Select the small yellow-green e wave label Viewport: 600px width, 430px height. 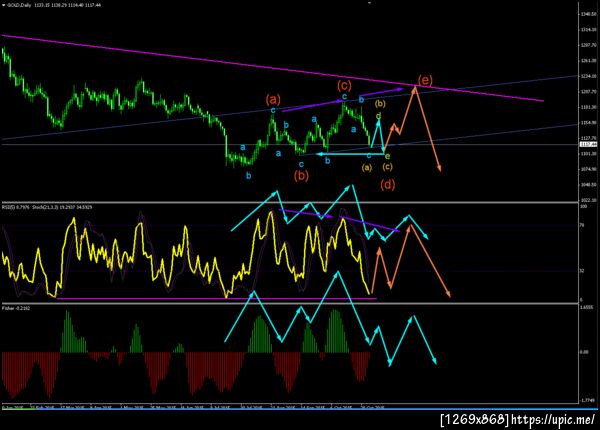pos(387,156)
